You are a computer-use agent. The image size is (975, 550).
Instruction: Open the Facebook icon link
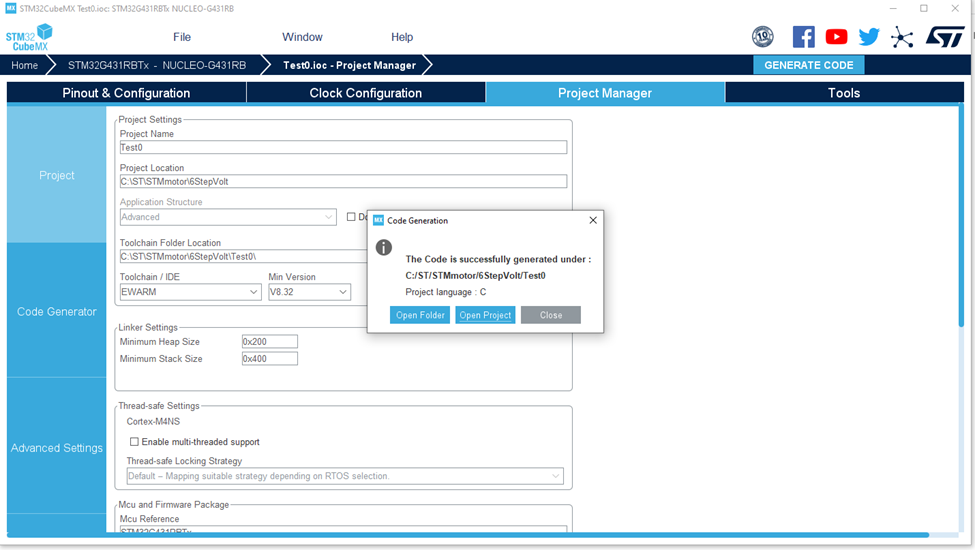click(x=803, y=37)
